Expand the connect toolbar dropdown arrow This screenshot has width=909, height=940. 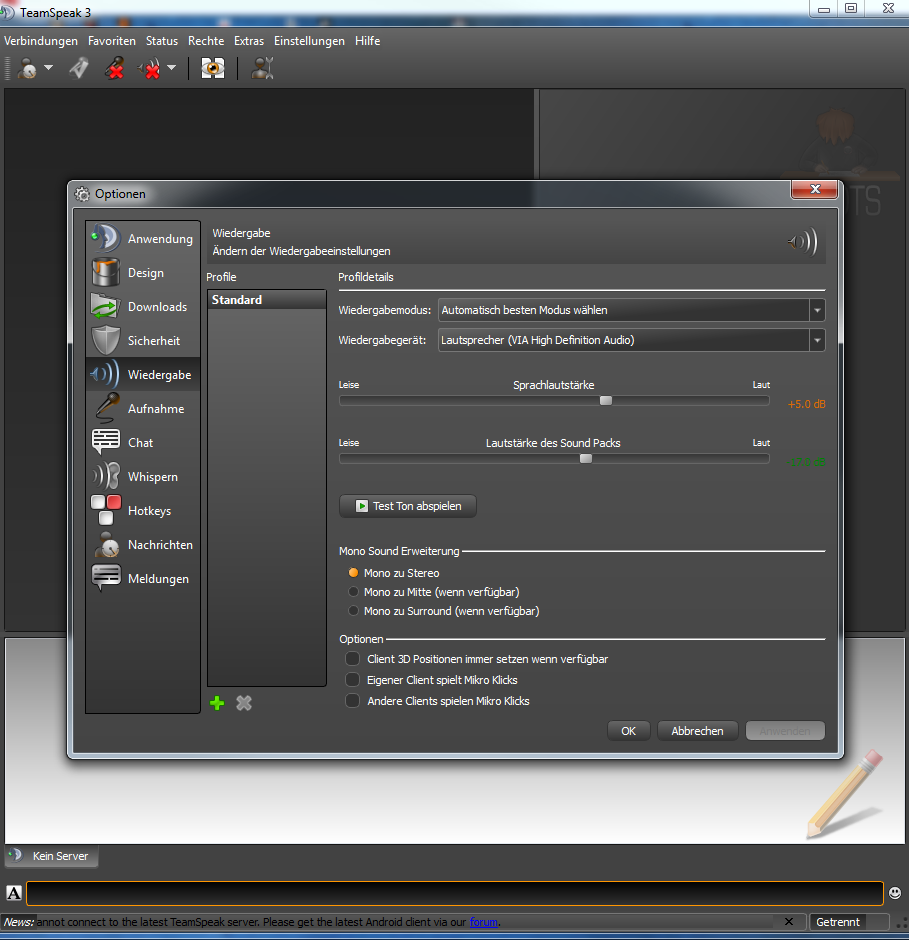[x=48, y=69]
